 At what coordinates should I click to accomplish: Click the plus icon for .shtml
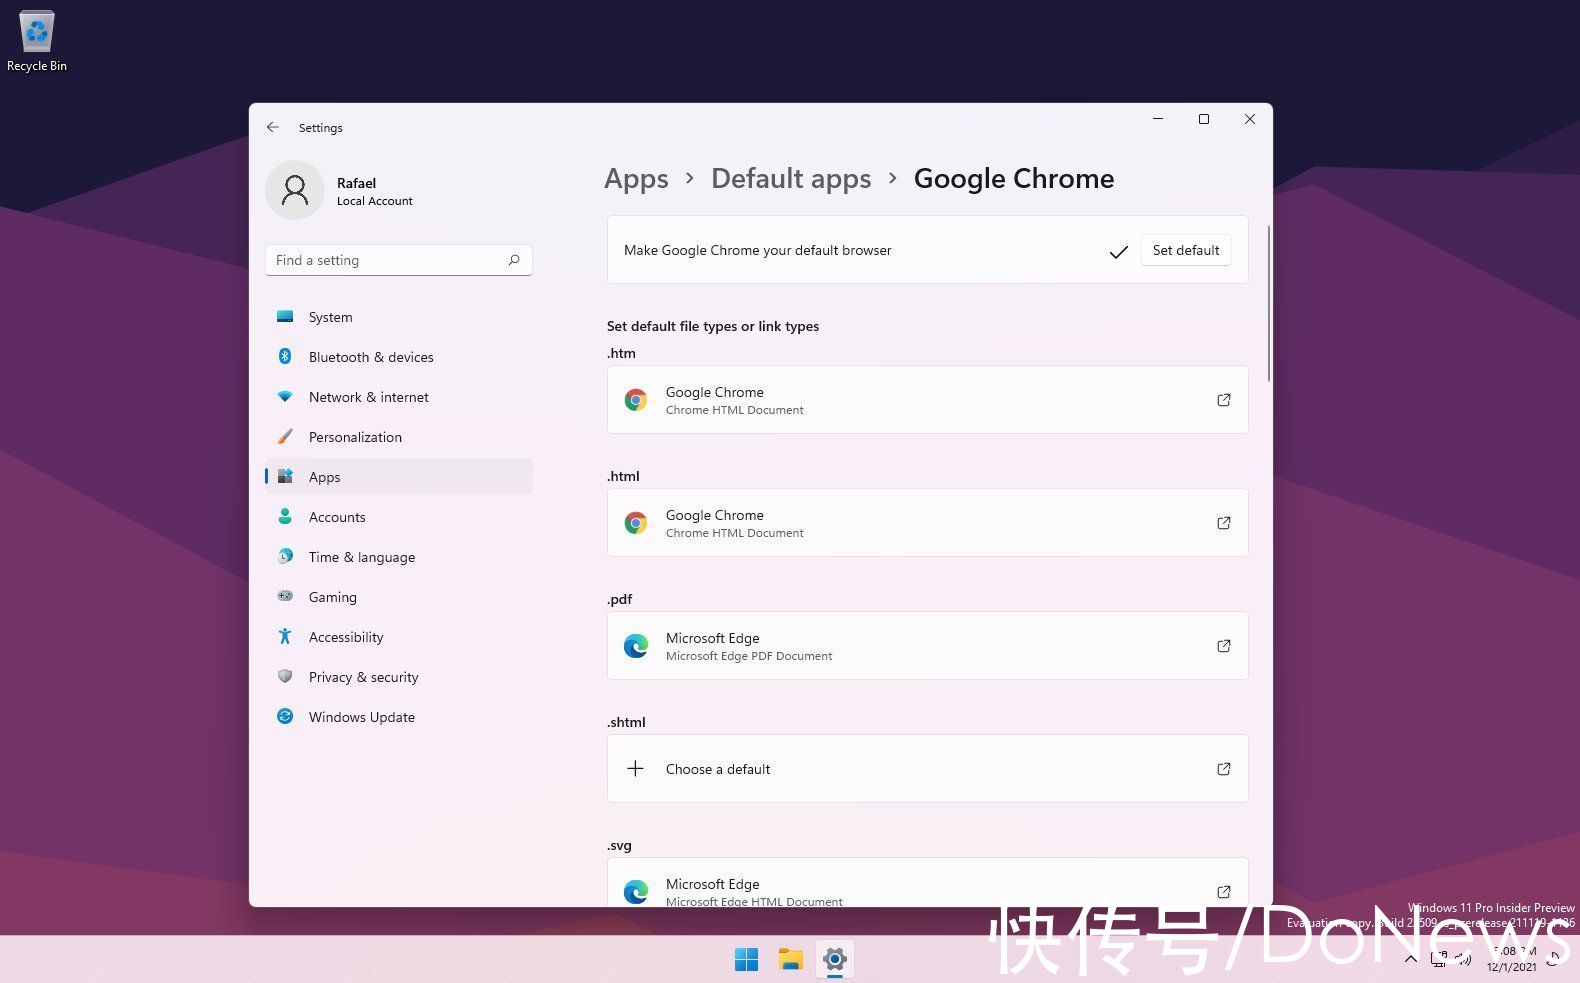[635, 769]
